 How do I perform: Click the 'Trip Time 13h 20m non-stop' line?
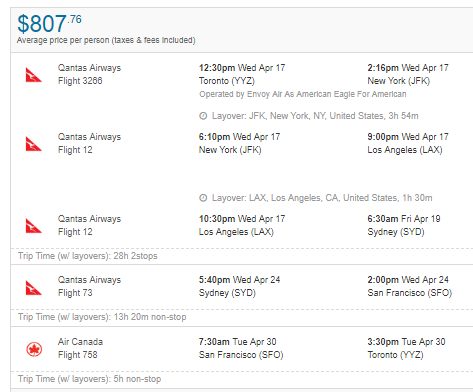point(102,317)
